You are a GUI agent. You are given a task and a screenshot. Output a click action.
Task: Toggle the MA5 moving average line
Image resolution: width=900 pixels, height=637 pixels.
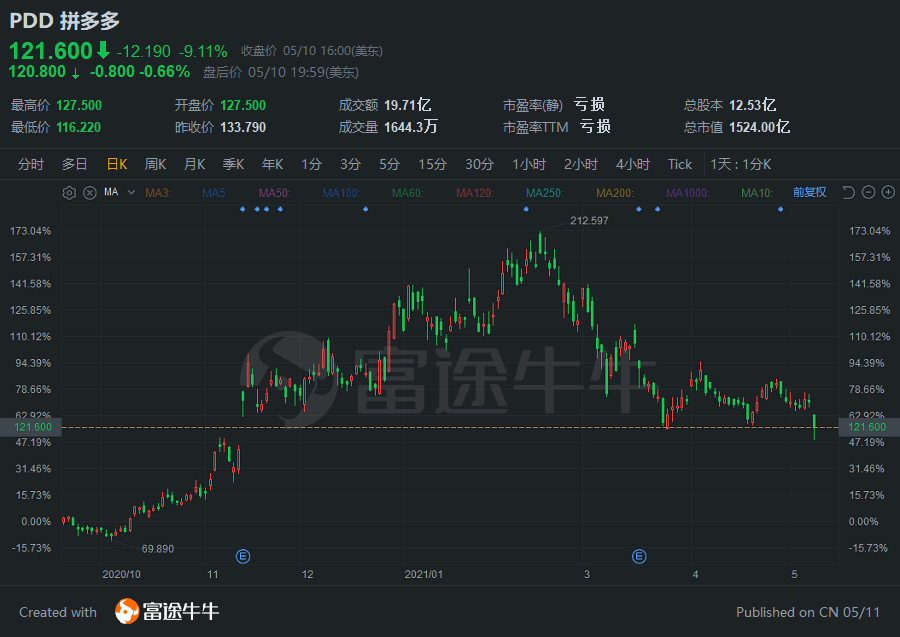pos(215,193)
